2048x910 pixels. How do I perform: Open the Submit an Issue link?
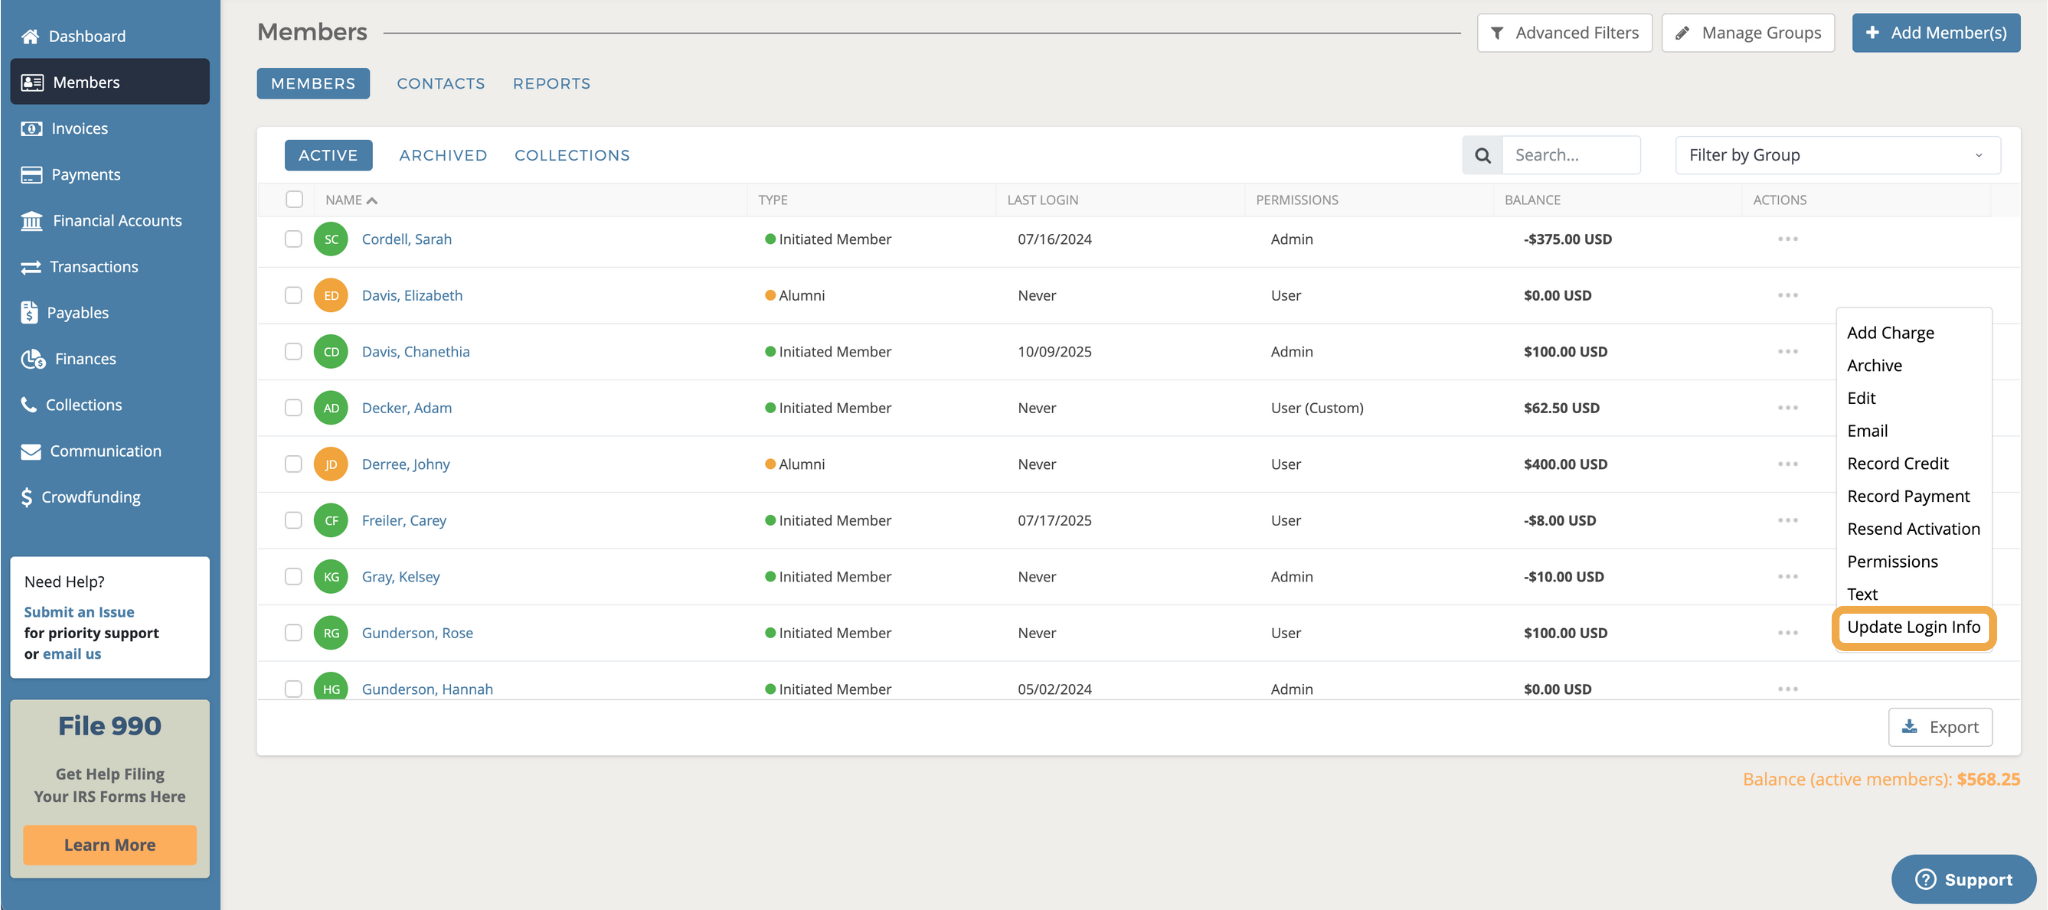click(x=79, y=612)
